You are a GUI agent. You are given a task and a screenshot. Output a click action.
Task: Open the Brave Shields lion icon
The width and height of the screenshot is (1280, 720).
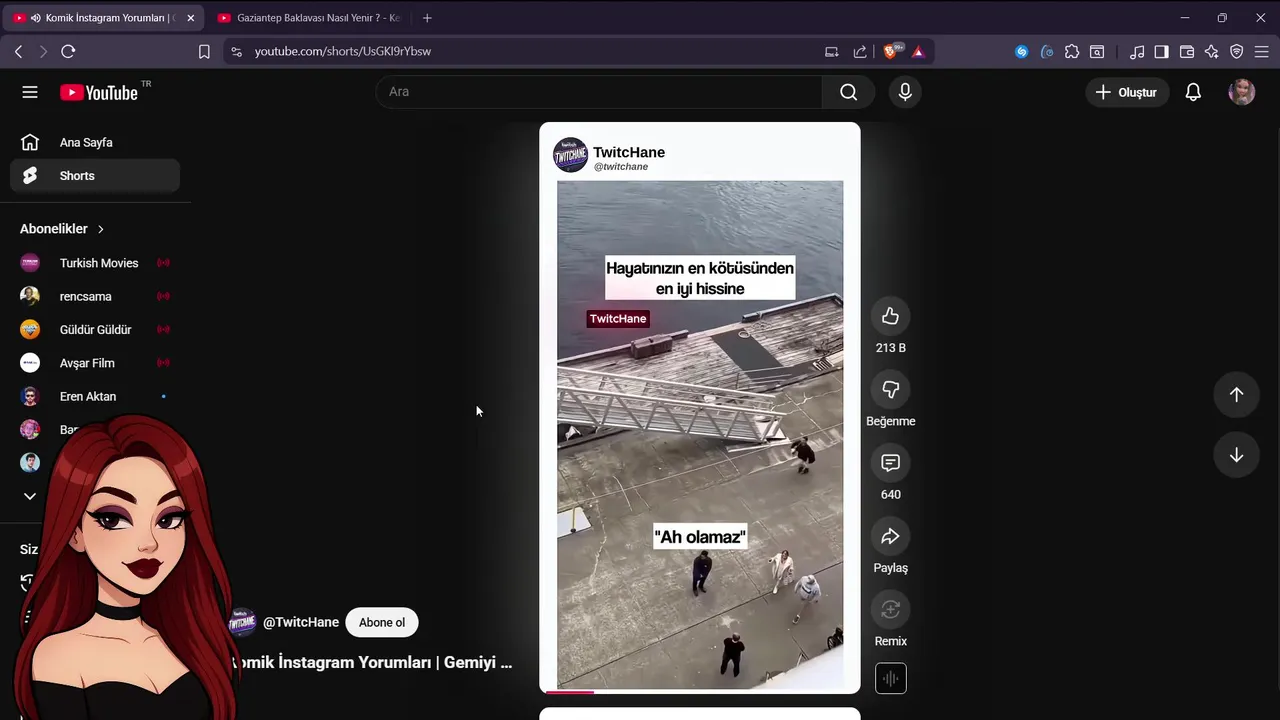coord(891,51)
